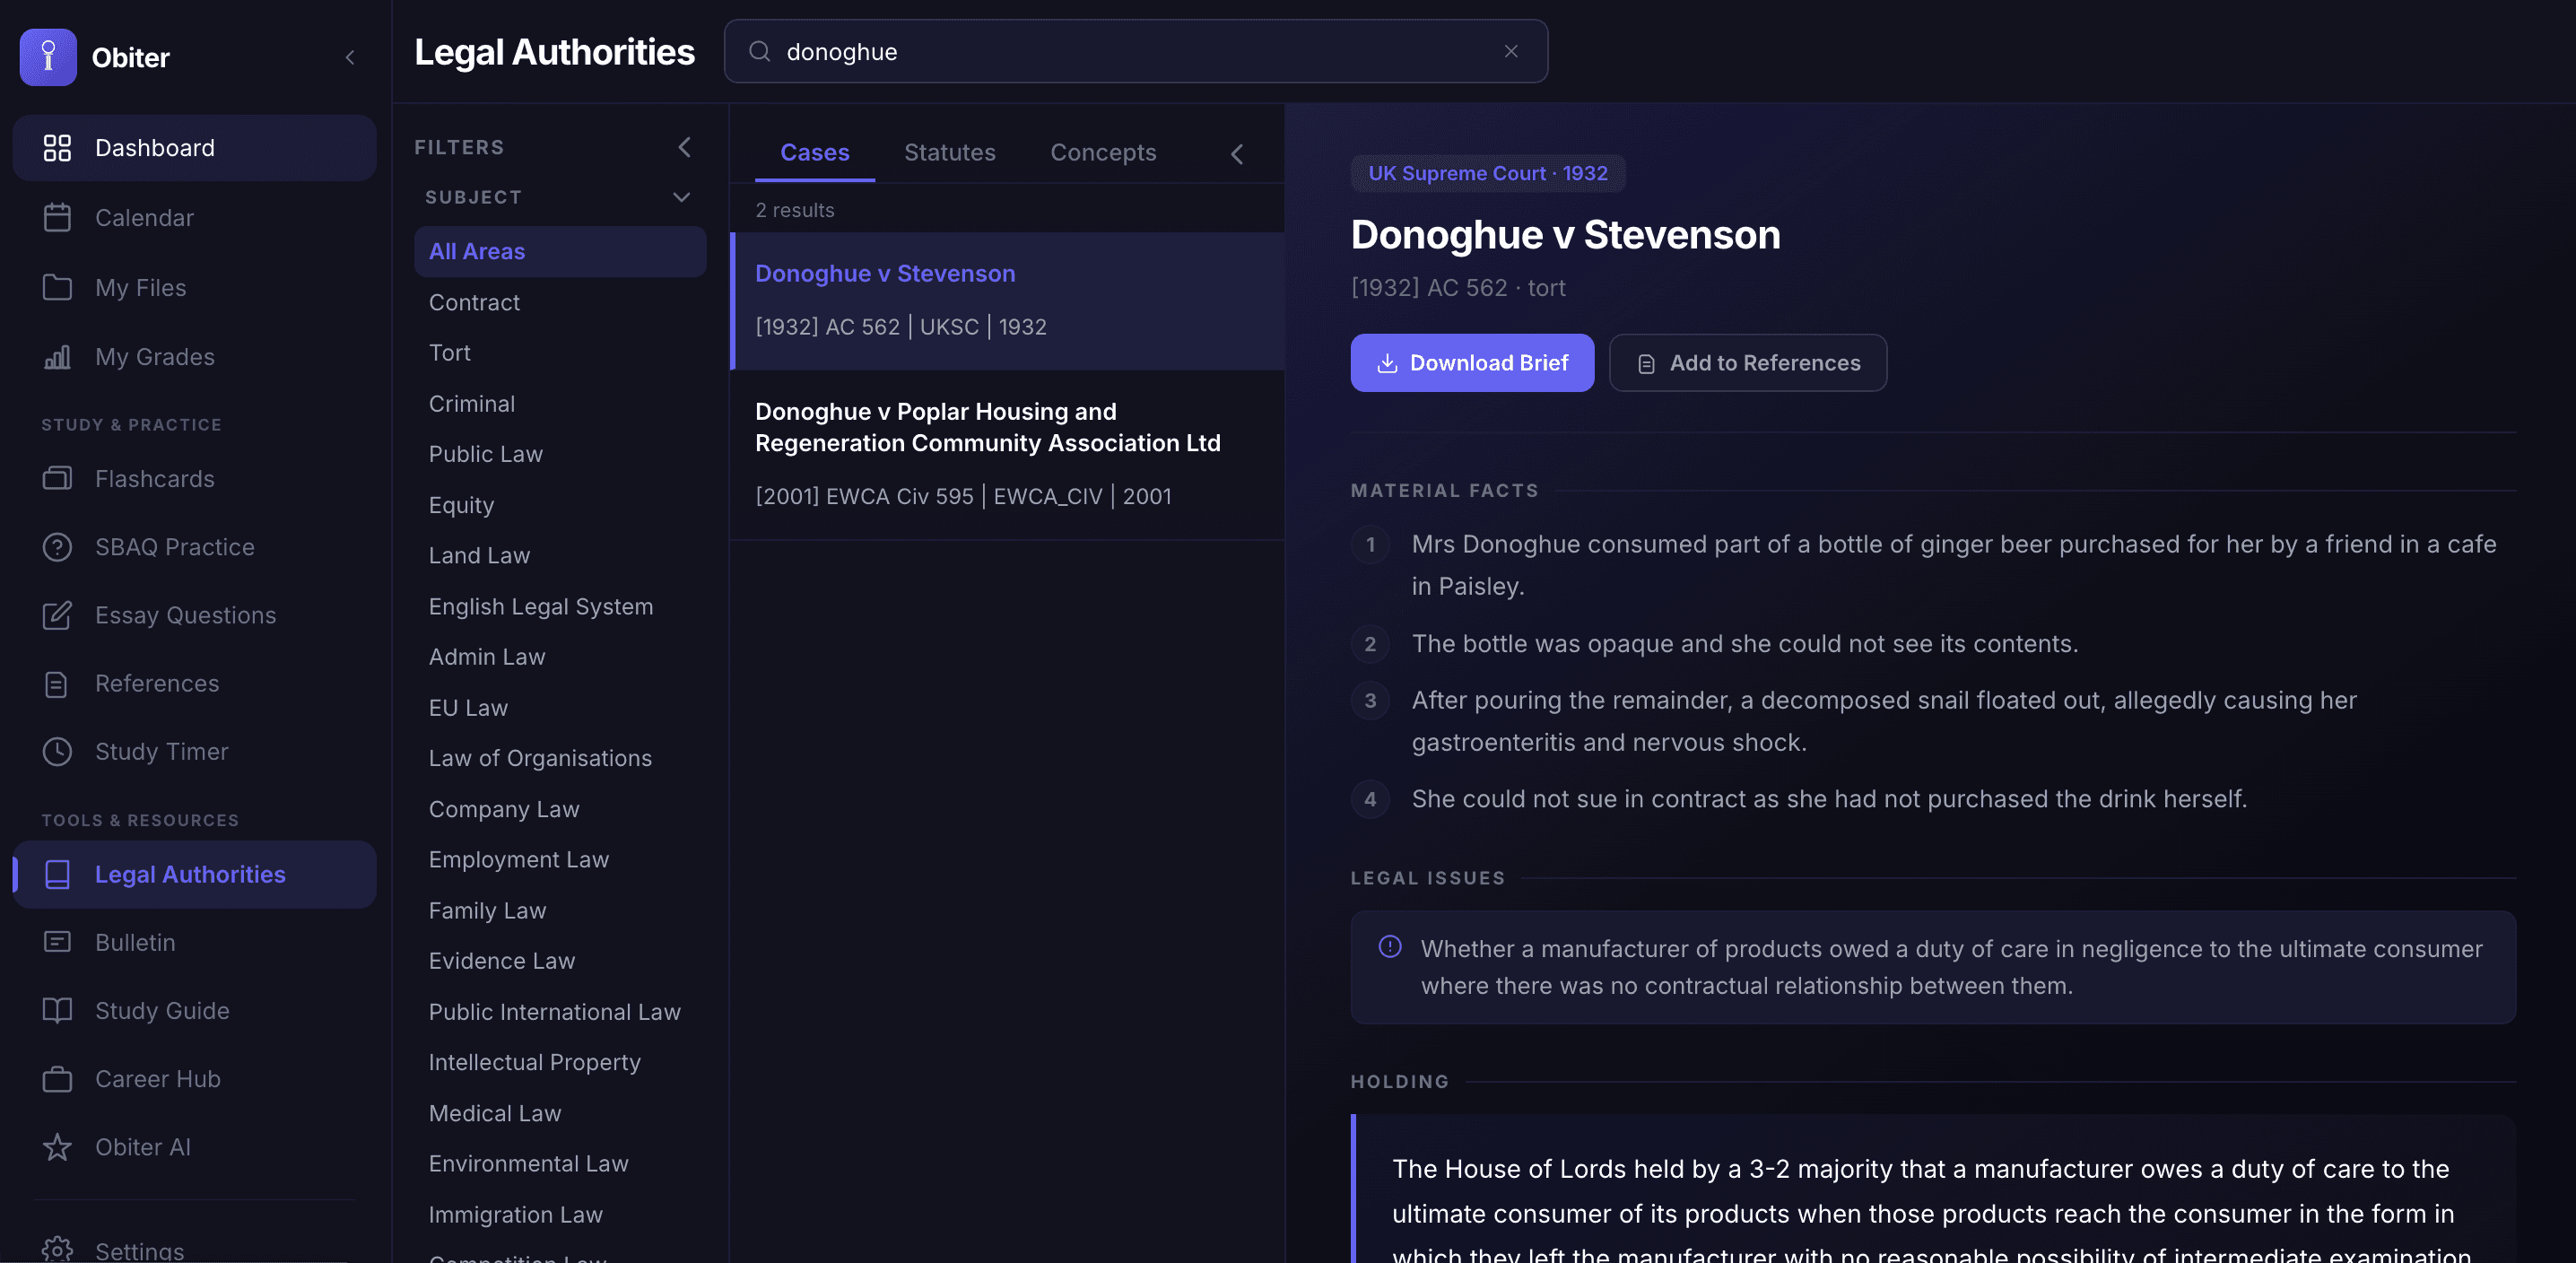Image resolution: width=2576 pixels, height=1263 pixels.
Task: Filter by Family Law subject
Action: click(x=560, y=911)
